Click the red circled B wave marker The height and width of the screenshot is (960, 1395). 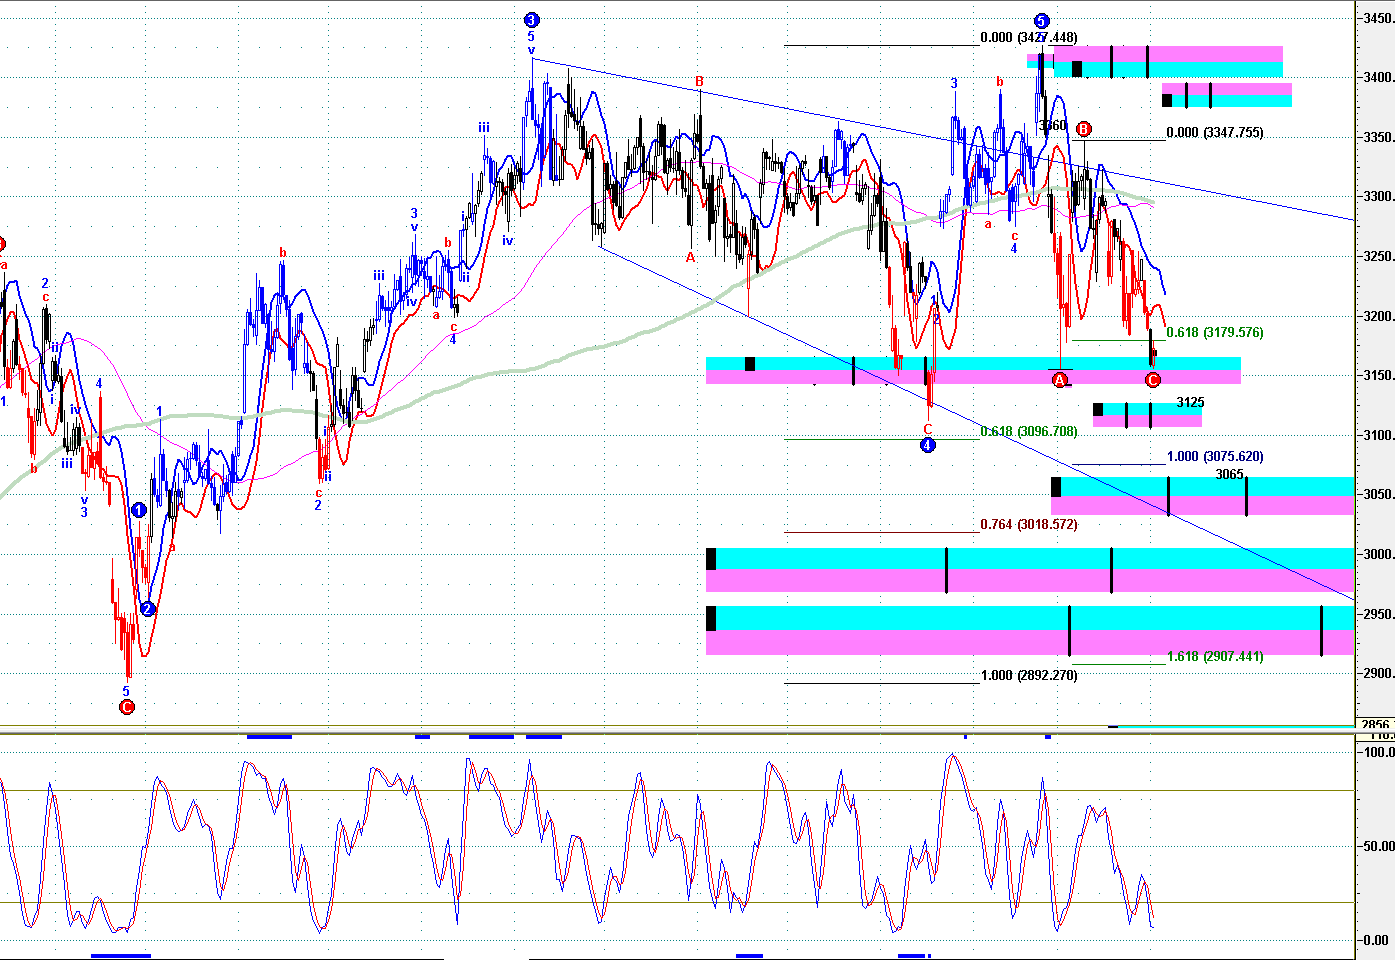pos(1084,128)
